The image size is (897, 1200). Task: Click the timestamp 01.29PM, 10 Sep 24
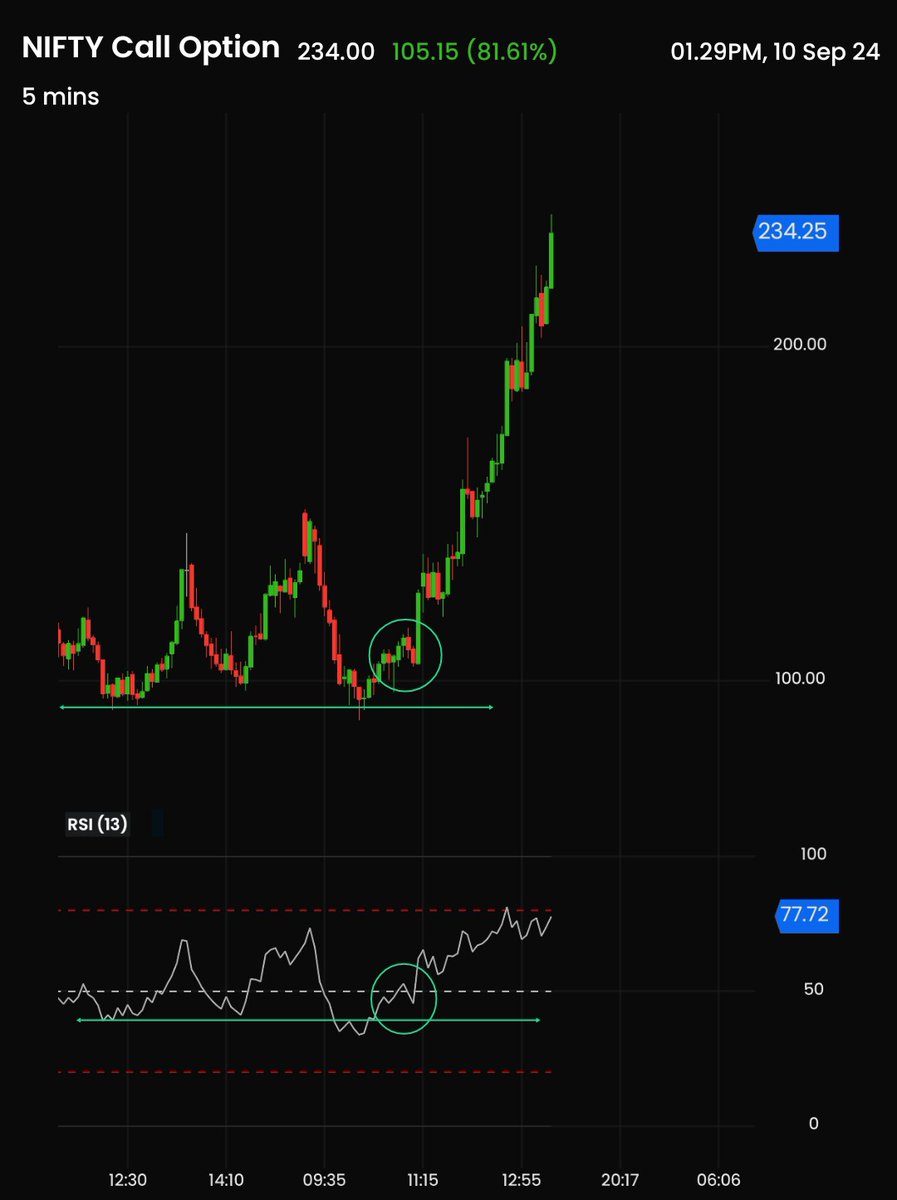click(x=777, y=52)
